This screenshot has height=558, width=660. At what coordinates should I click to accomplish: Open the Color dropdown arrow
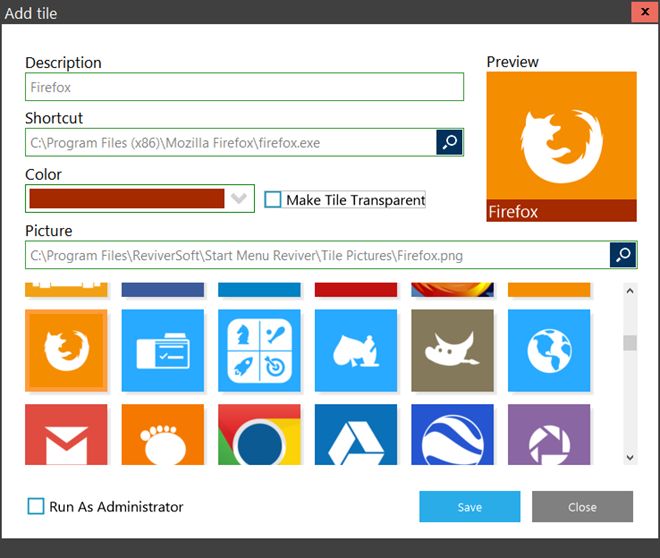tap(239, 198)
